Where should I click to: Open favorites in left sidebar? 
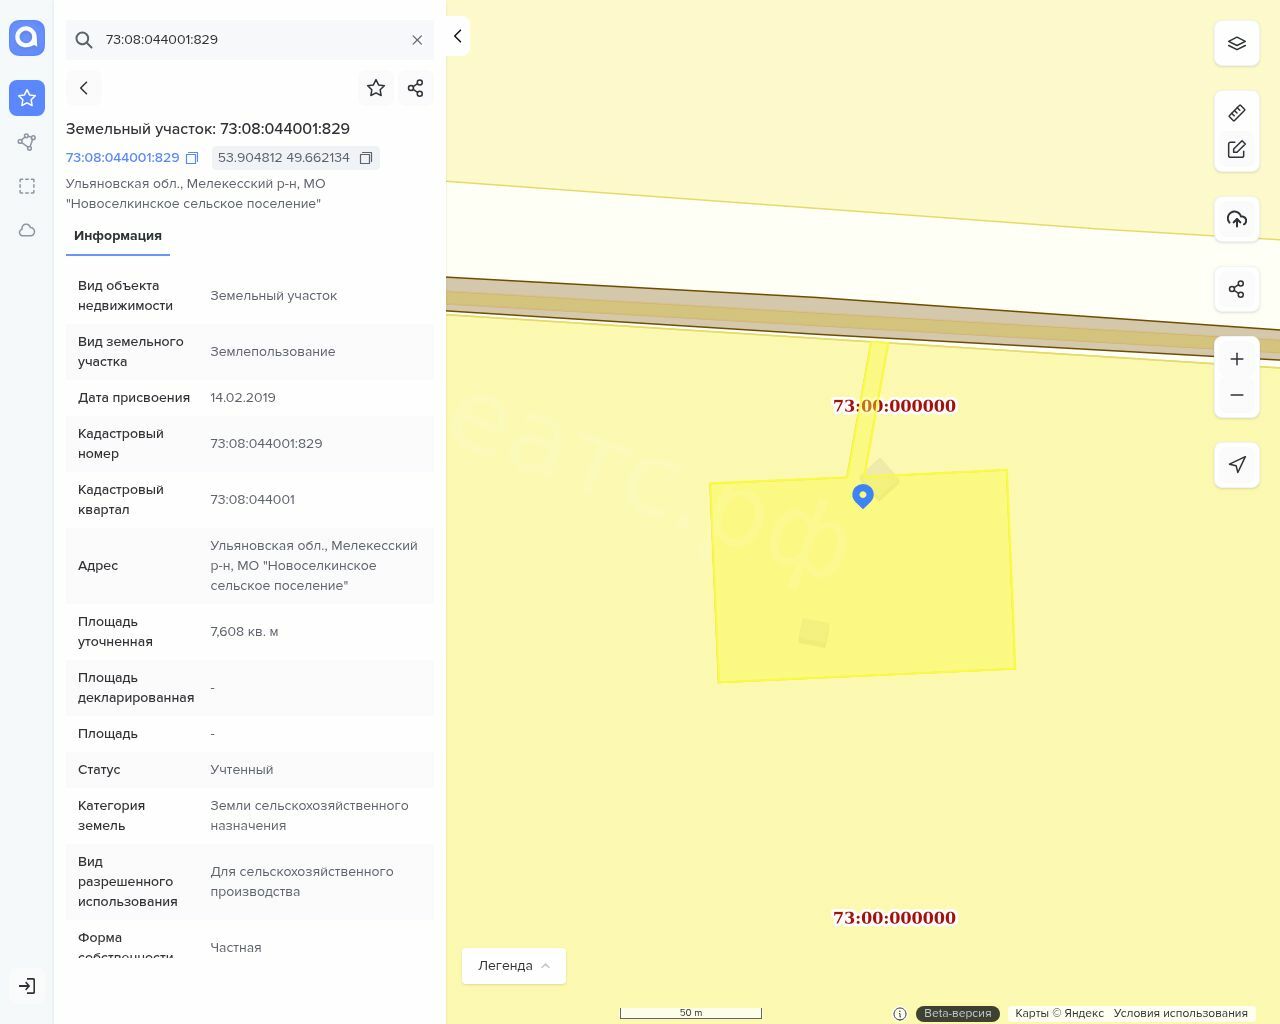click(x=27, y=98)
